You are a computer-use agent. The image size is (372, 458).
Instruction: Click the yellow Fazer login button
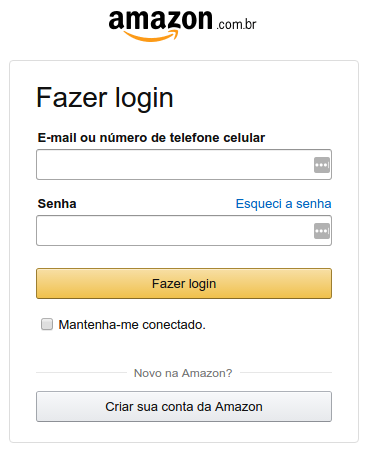pos(184,284)
